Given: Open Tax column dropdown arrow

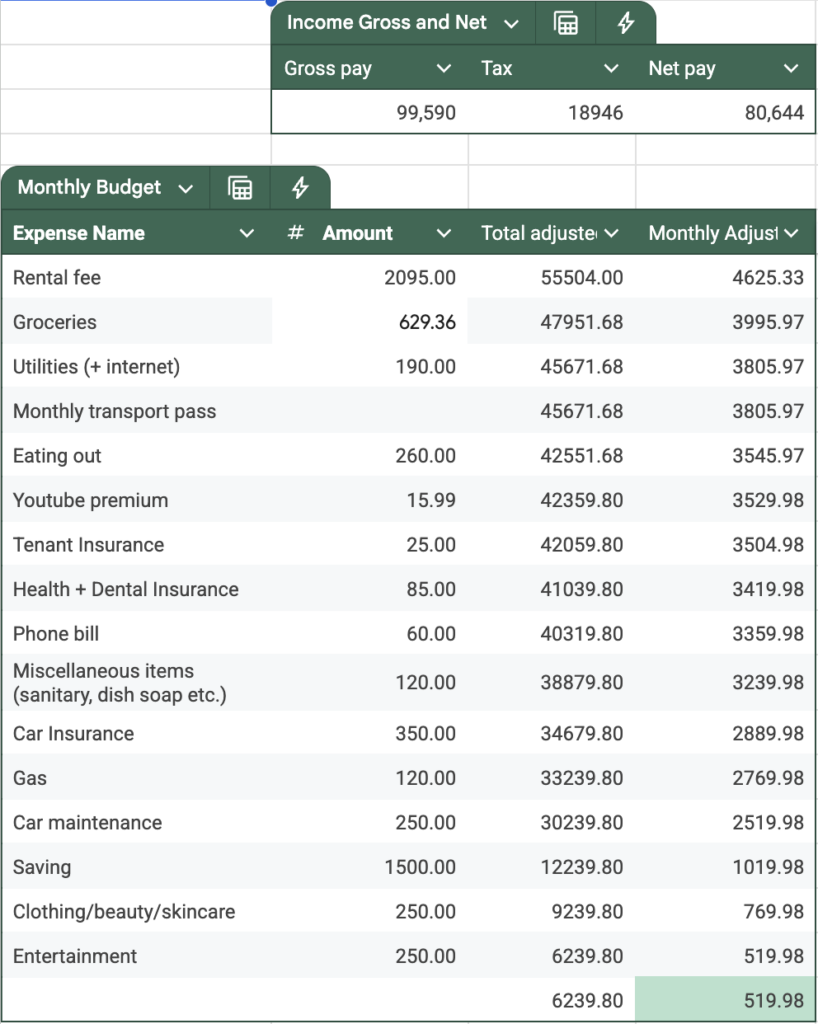Looking at the screenshot, I should (x=611, y=69).
